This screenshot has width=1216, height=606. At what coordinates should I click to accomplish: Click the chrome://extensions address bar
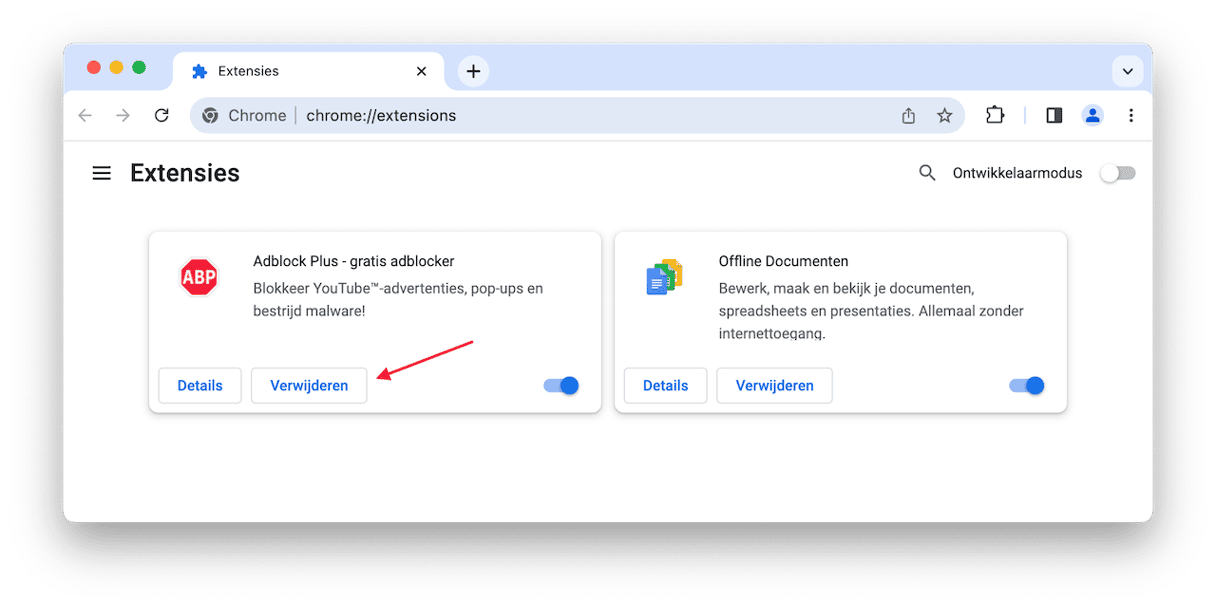(x=550, y=116)
